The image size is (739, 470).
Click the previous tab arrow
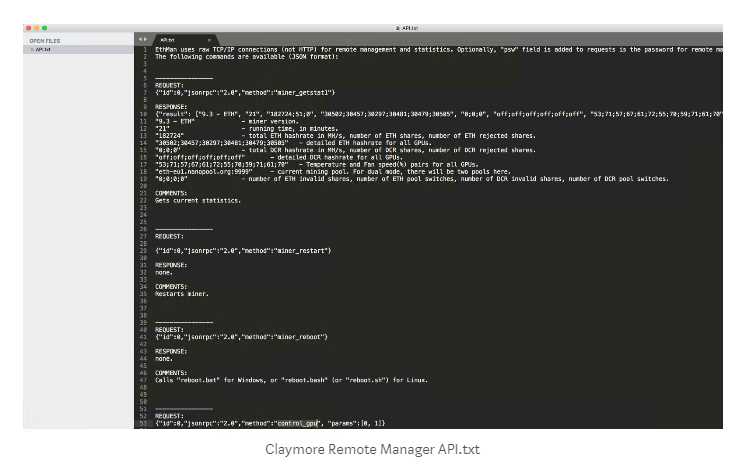[140, 40]
